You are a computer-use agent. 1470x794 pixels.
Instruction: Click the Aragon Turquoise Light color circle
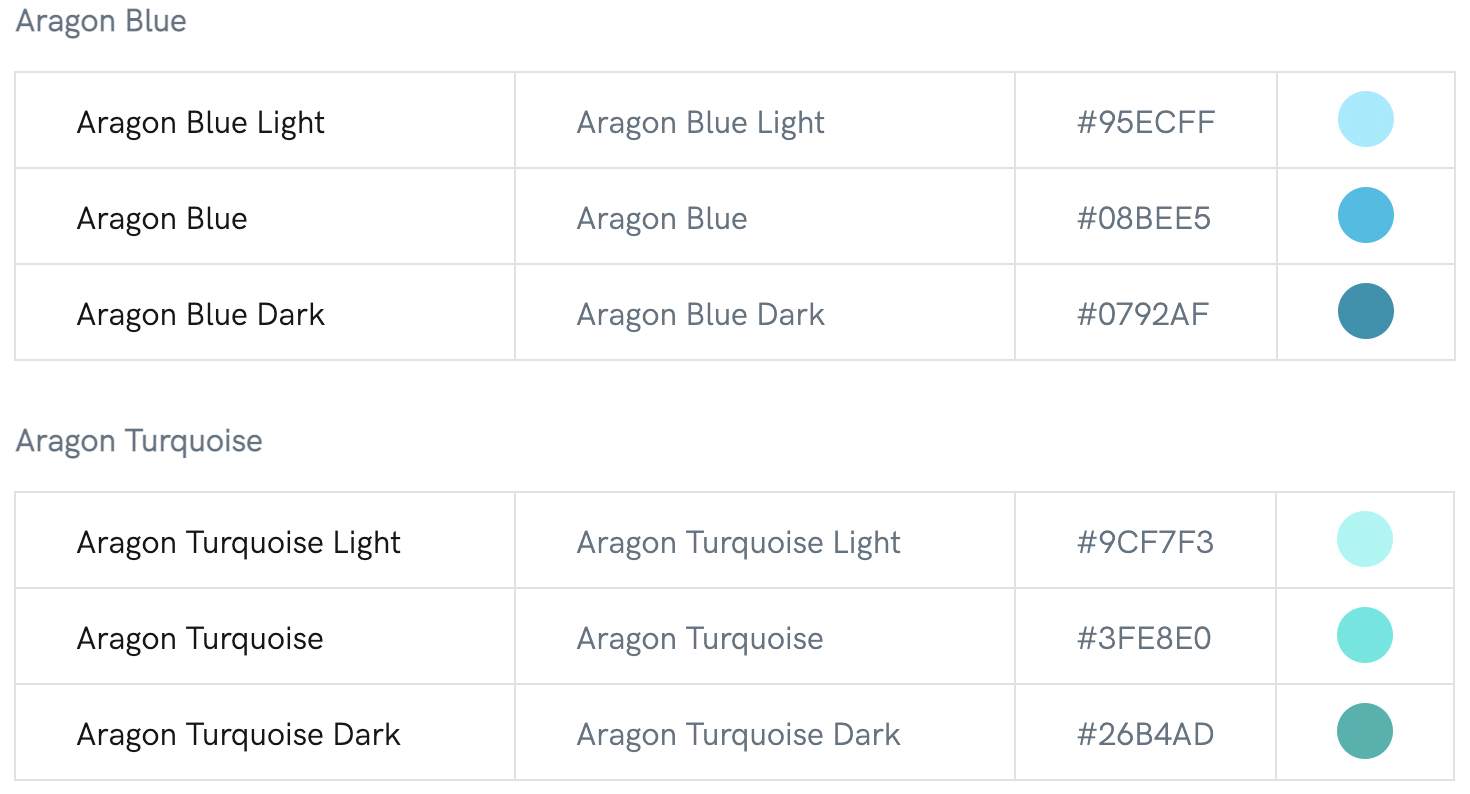[x=1365, y=539]
